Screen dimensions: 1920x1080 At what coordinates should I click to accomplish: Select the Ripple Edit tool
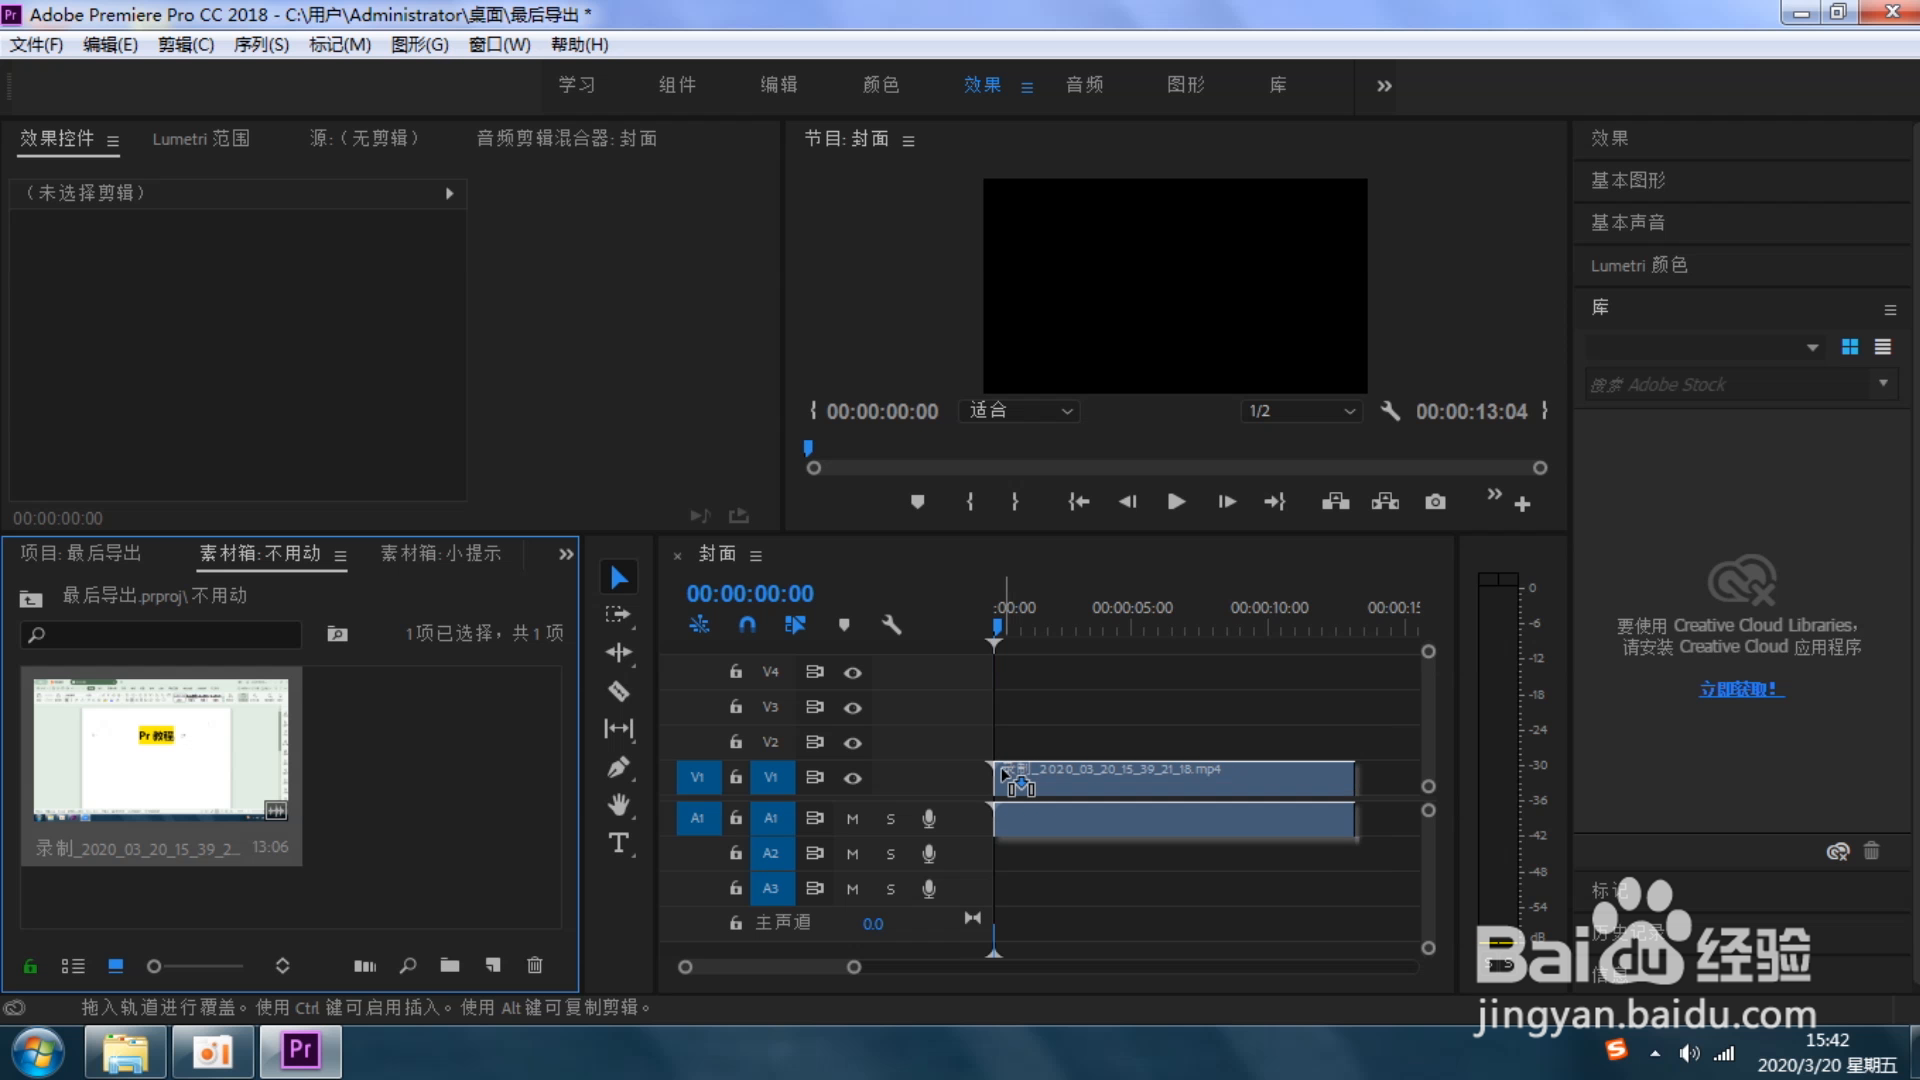pyautogui.click(x=619, y=653)
